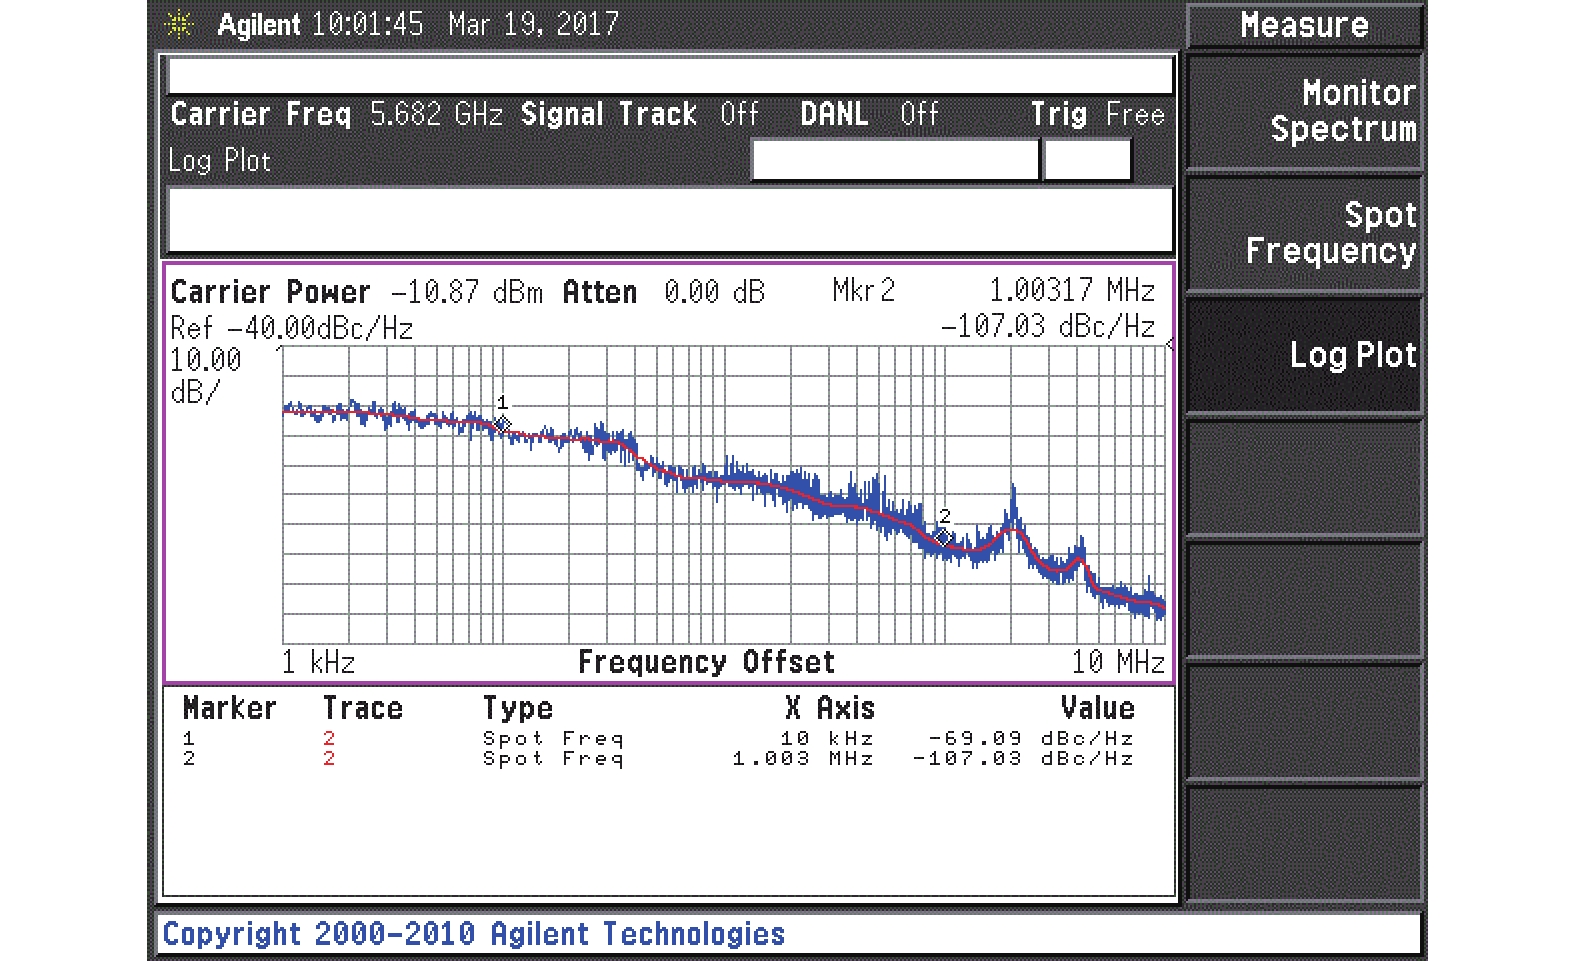Select marker 2 row at 1.003 MHz
The width and height of the screenshot is (1575, 961).
click(657, 759)
